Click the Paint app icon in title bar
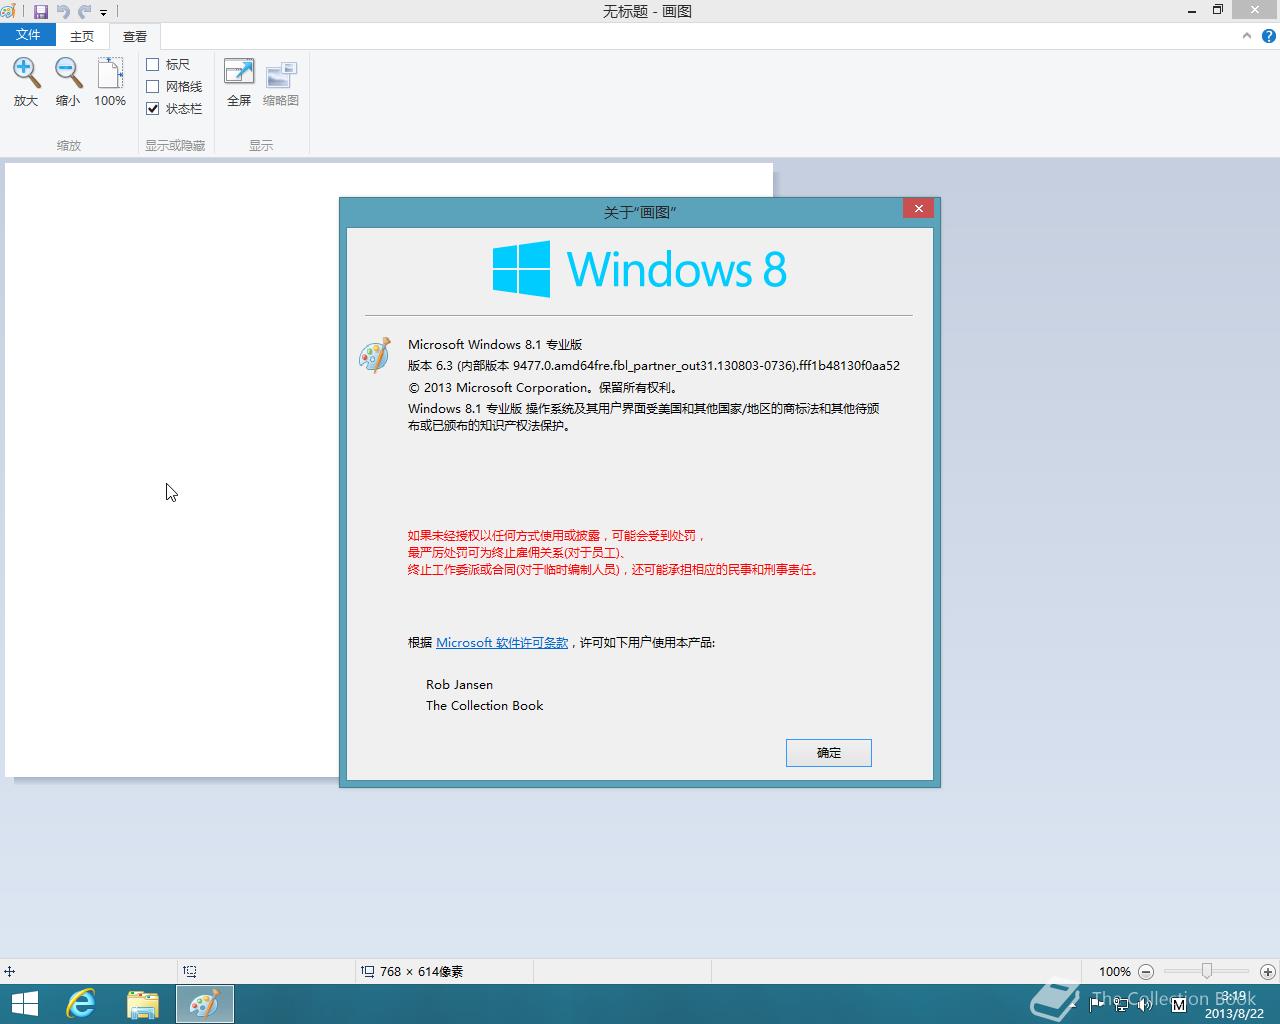Image resolution: width=1280 pixels, height=1024 pixels. (8, 12)
